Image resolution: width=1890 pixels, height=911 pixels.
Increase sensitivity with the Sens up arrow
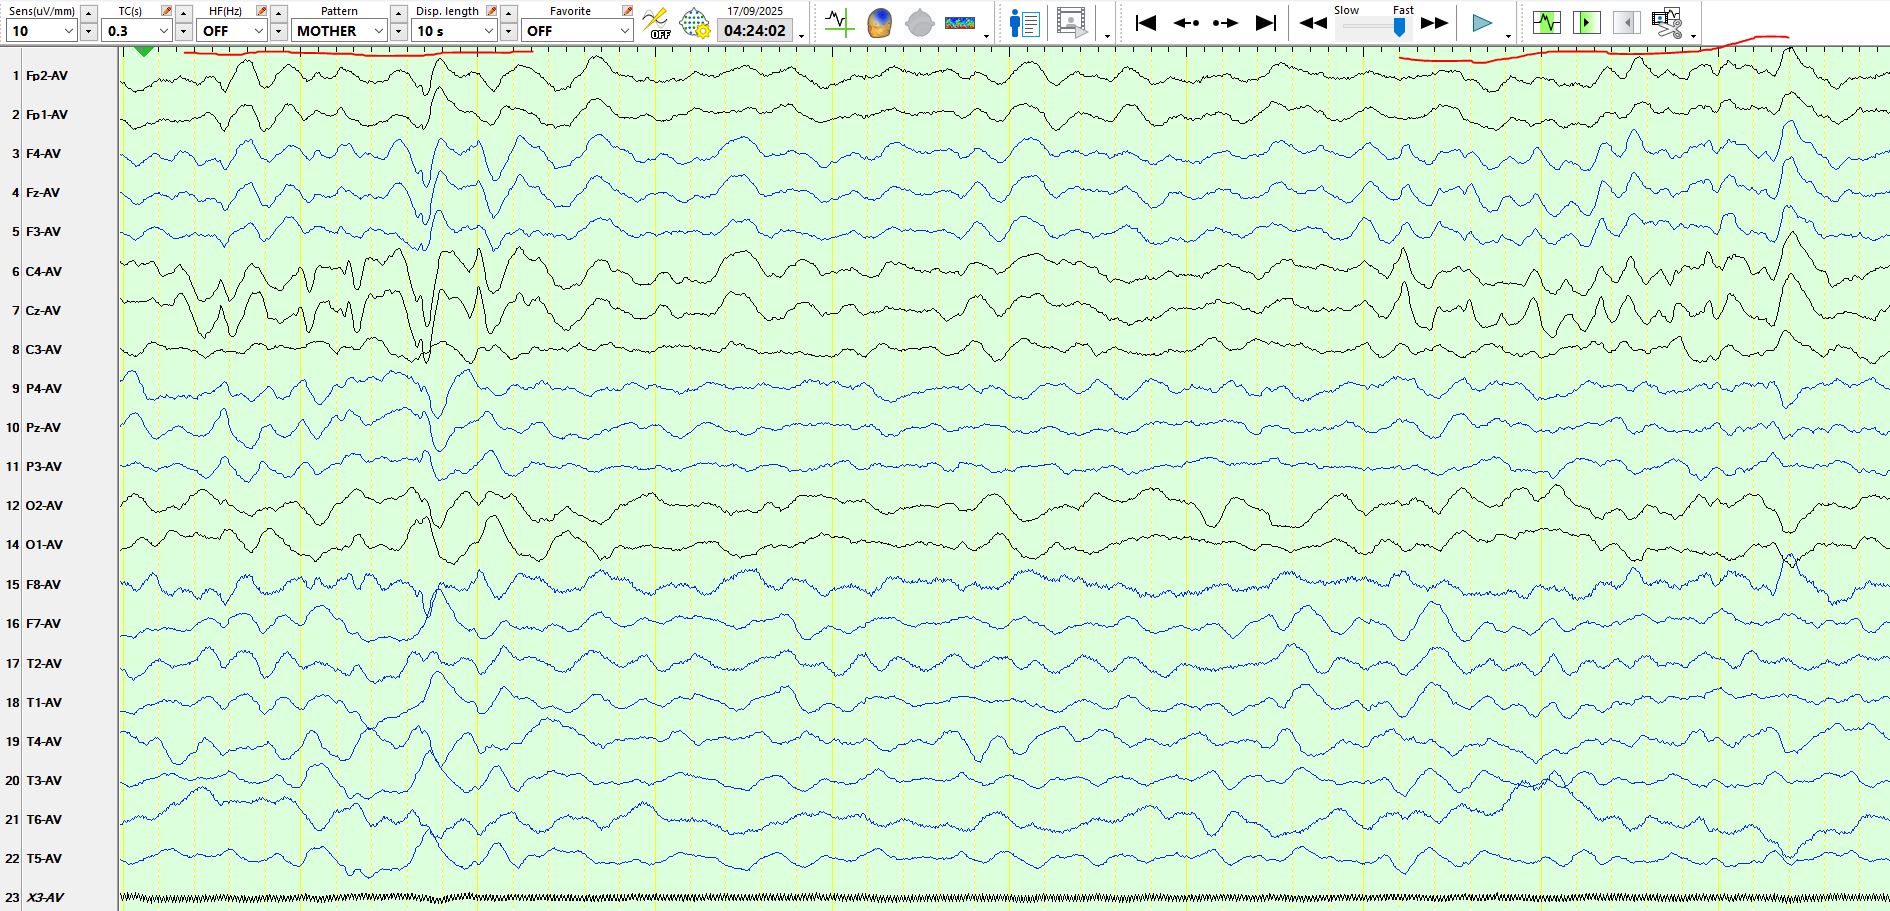(88, 13)
